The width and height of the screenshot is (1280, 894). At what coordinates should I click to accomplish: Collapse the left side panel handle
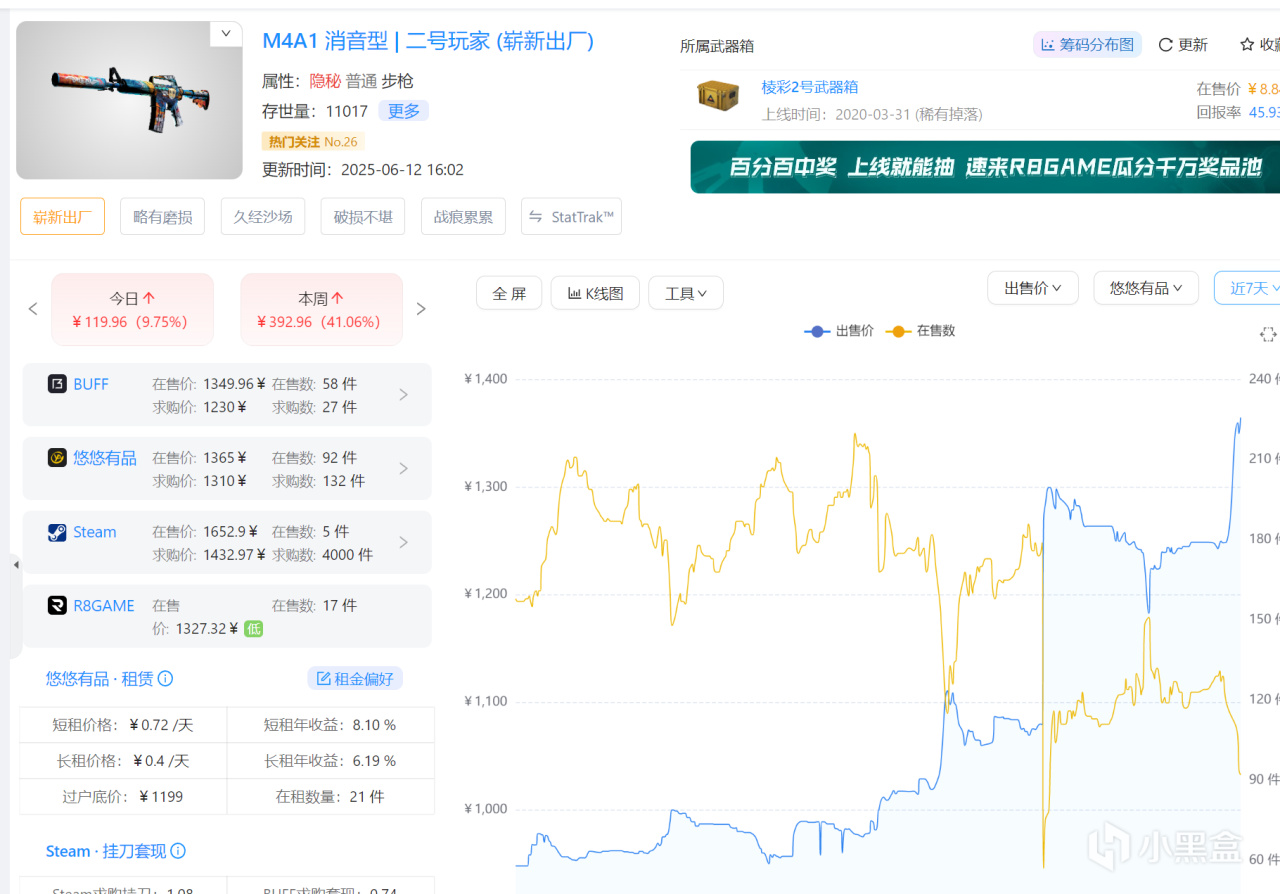tap(15, 565)
